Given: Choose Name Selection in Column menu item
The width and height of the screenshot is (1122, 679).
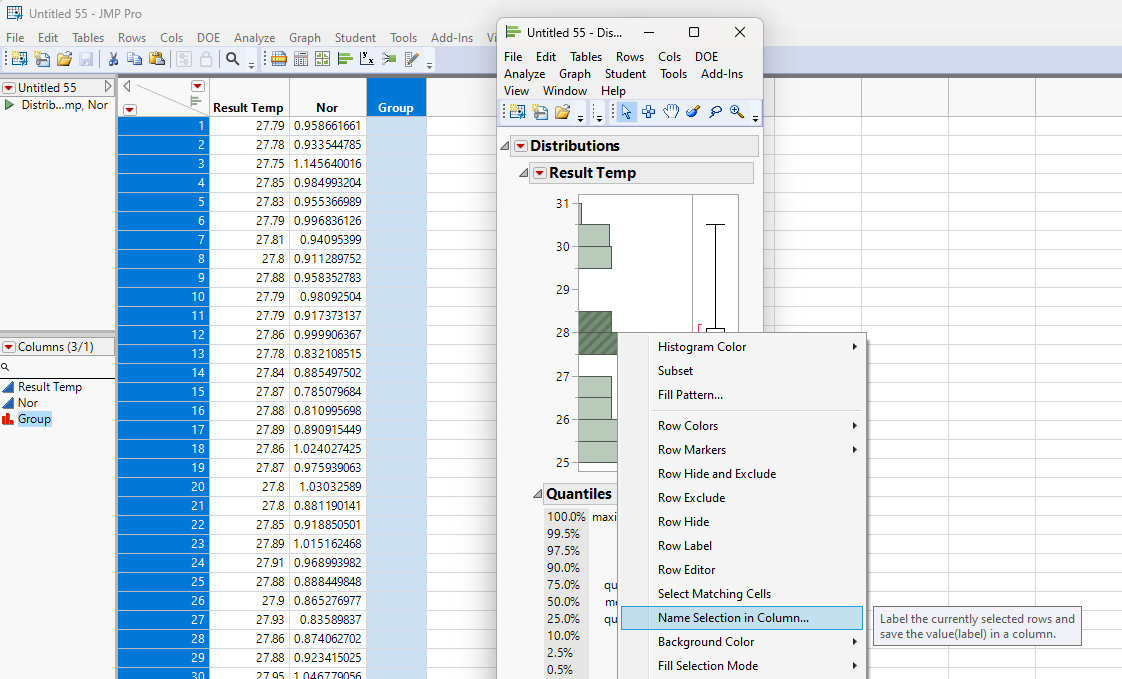Looking at the screenshot, I should pyautogui.click(x=733, y=618).
